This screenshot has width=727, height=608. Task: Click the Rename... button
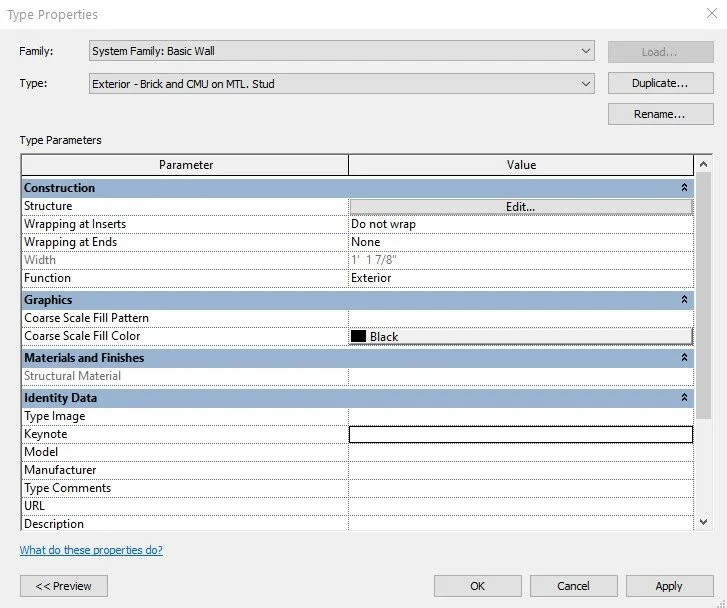(660, 114)
